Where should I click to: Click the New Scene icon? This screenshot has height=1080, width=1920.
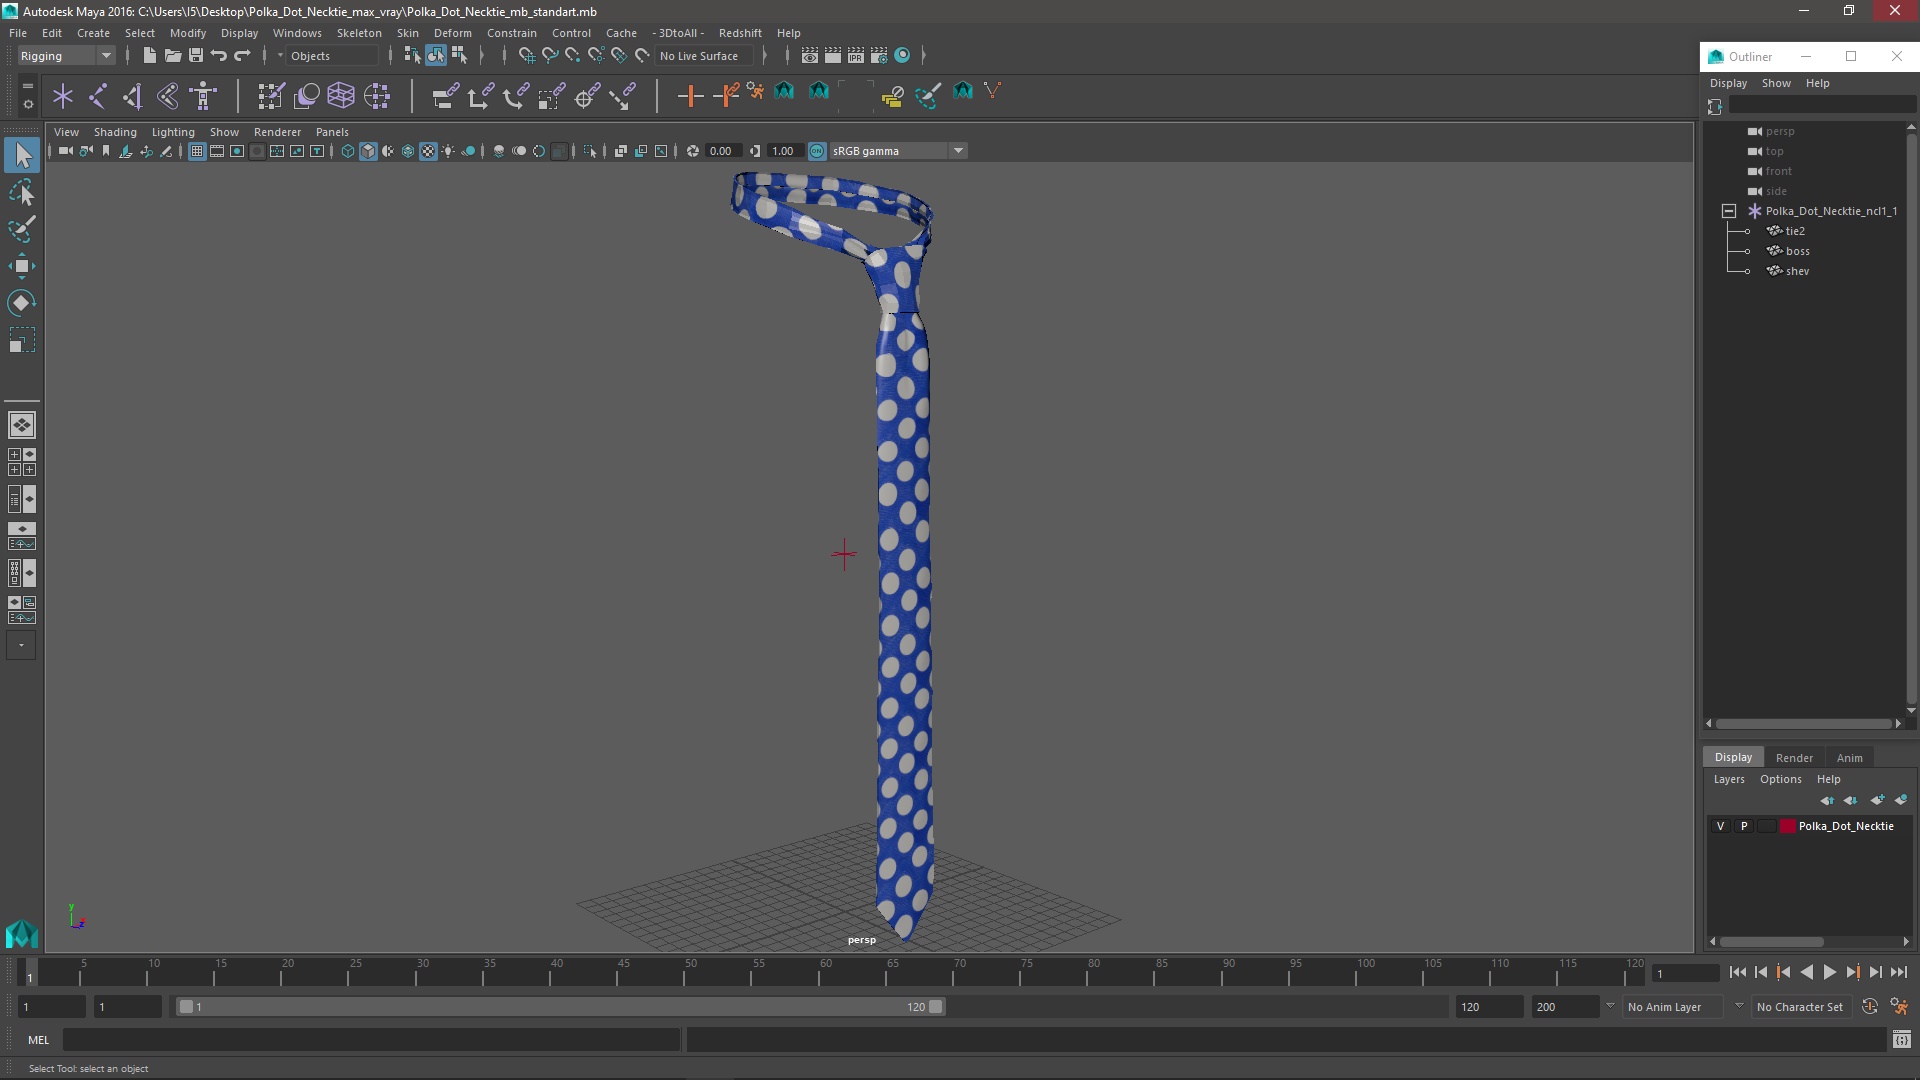pos(149,56)
